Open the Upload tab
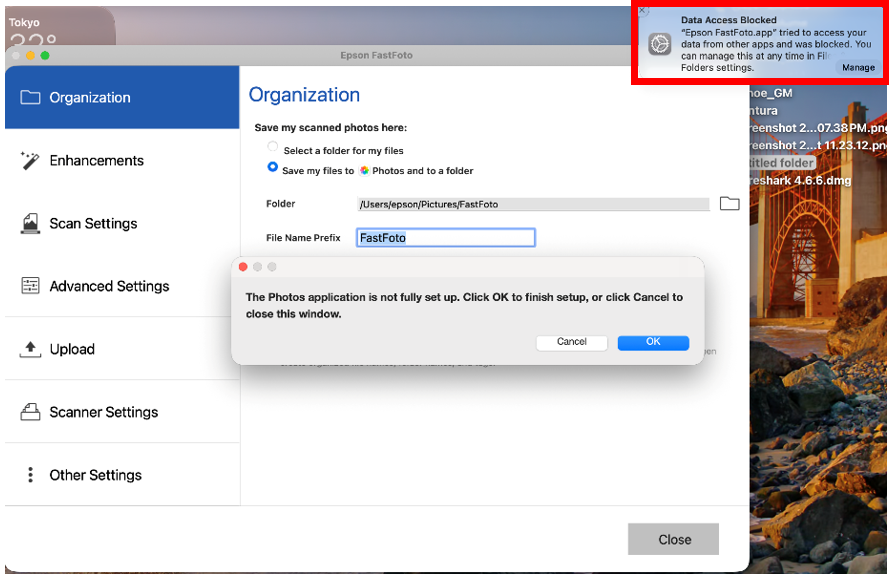 coord(122,349)
